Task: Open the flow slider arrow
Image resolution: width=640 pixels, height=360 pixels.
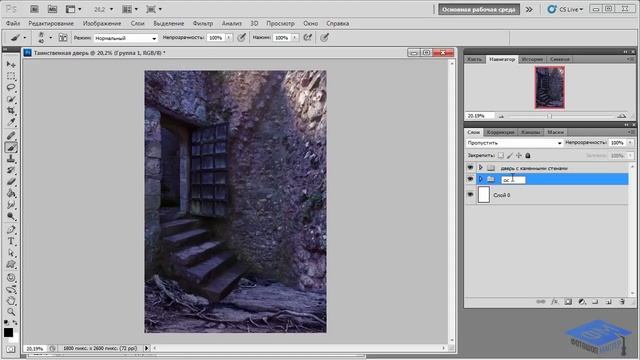Action: (x=295, y=38)
